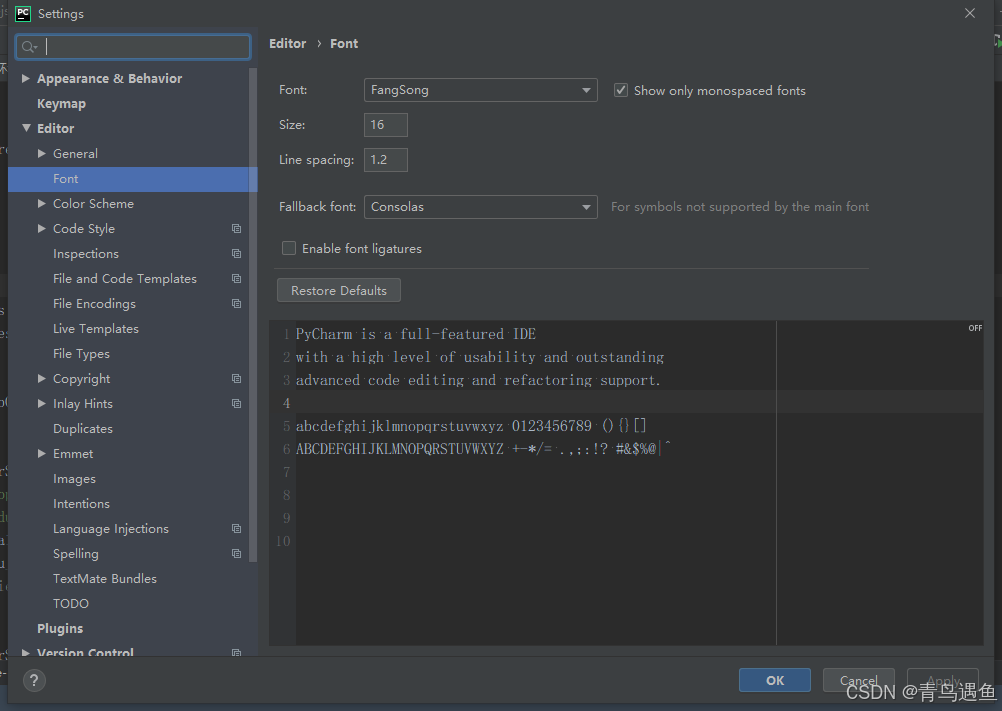Image resolution: width=1002 pixels, height=711 pixels.
Task: Click the Line spacing field
Action: pos(385,160)
